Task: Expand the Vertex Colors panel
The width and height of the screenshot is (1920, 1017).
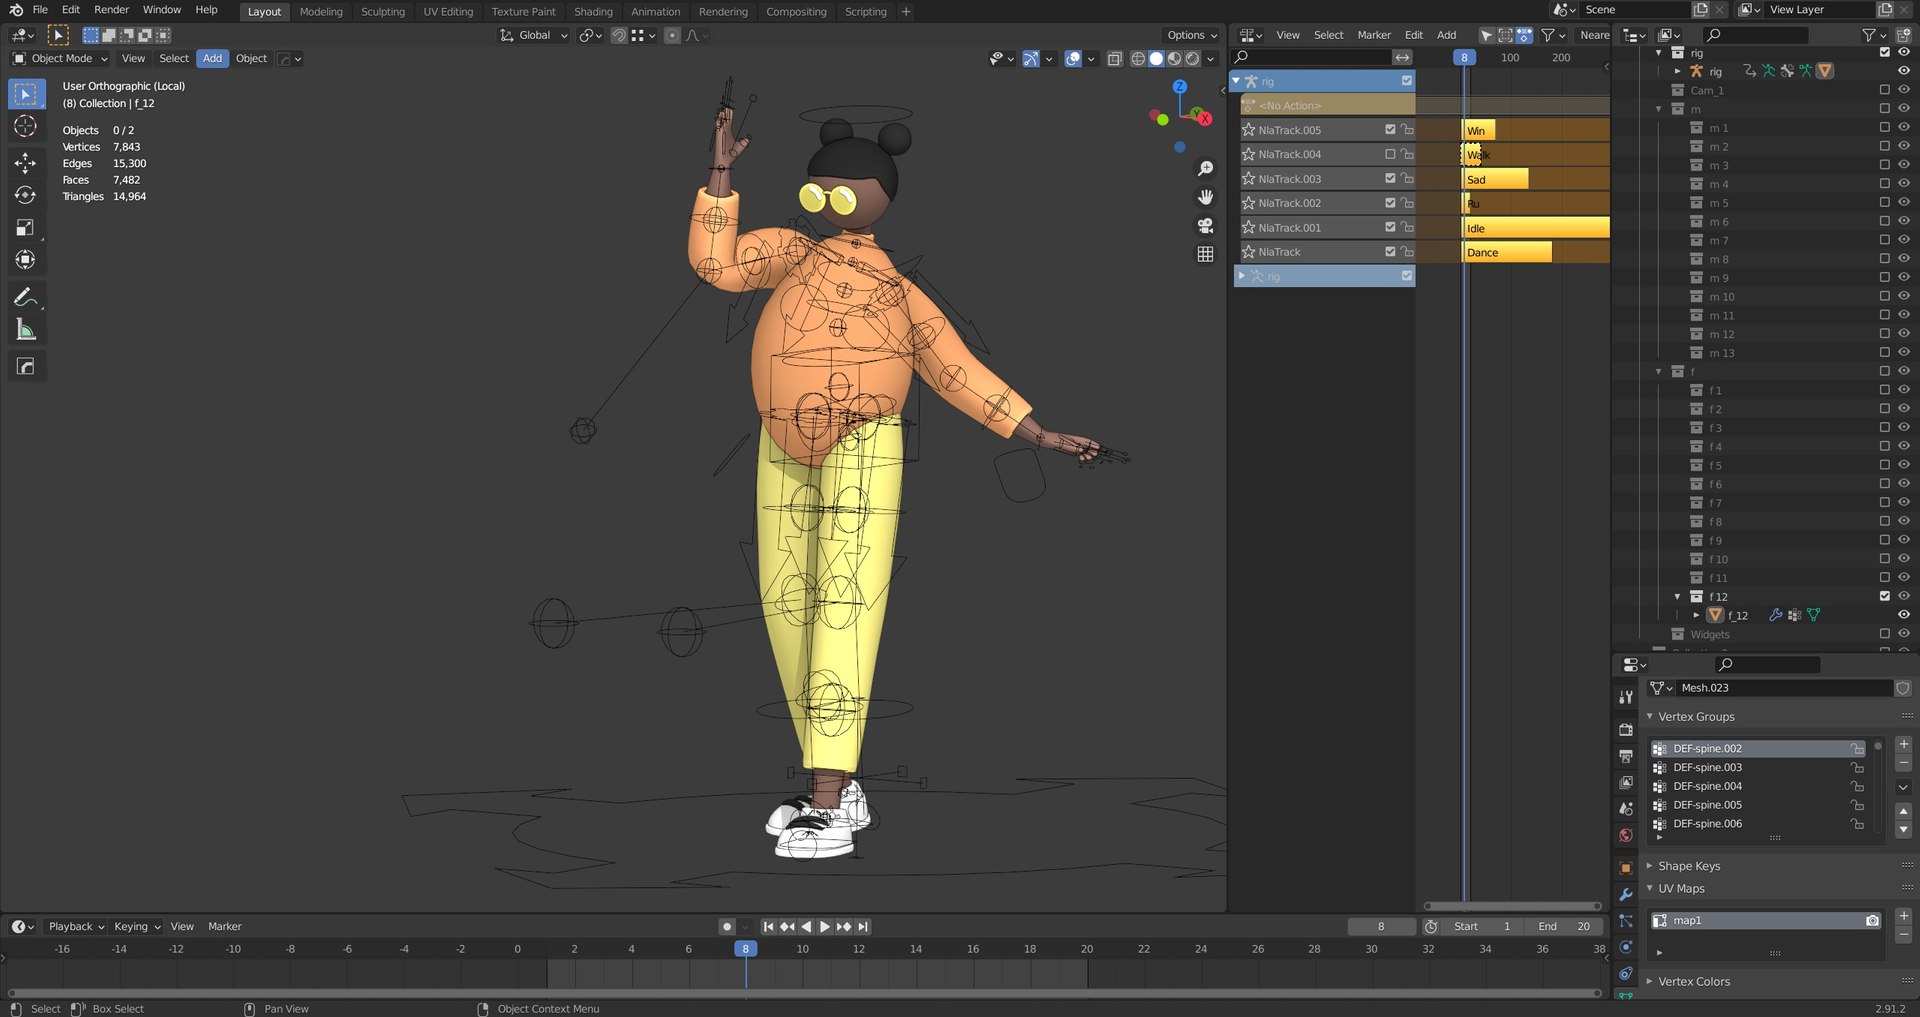Action: click(1693, 982)
